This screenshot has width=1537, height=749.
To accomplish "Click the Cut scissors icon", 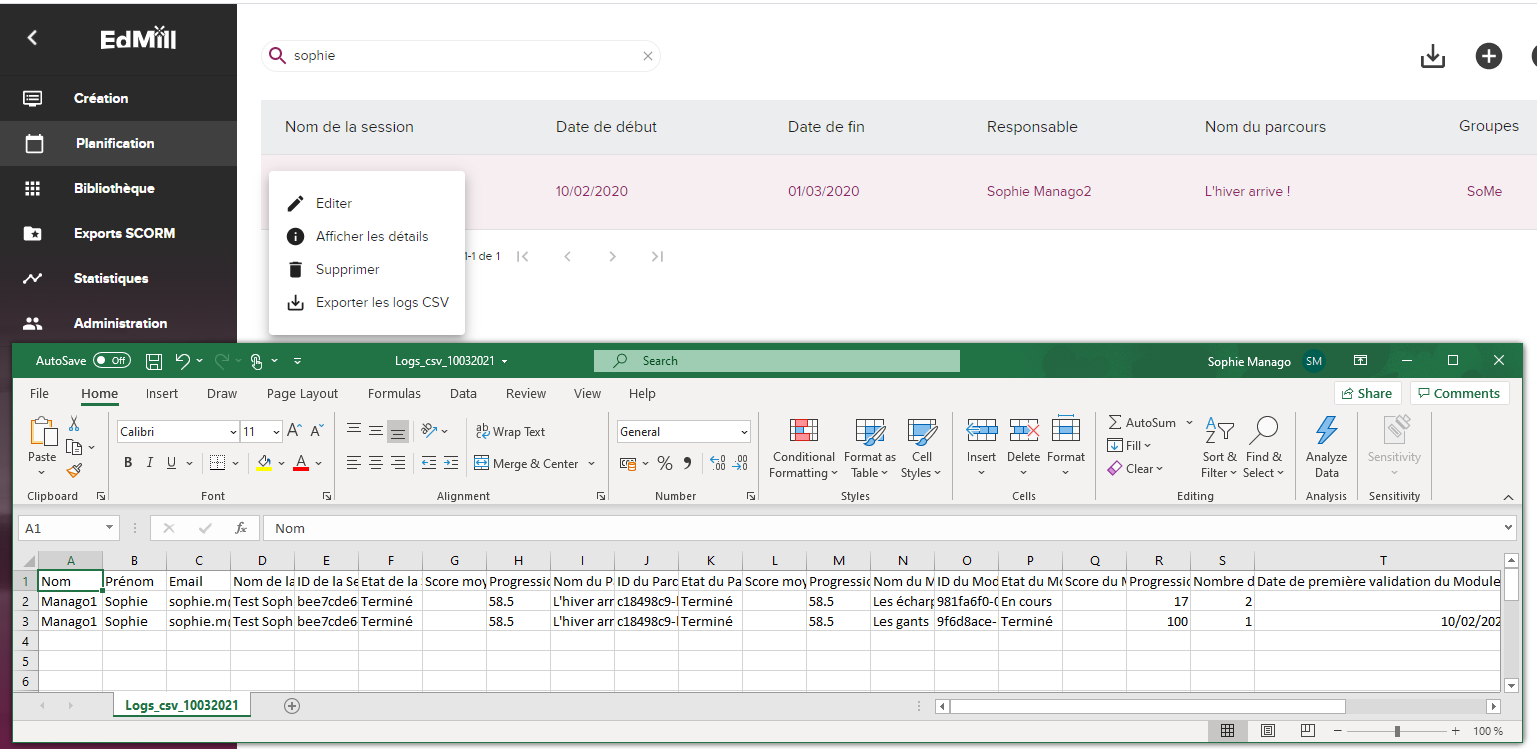I will point(74,424).
